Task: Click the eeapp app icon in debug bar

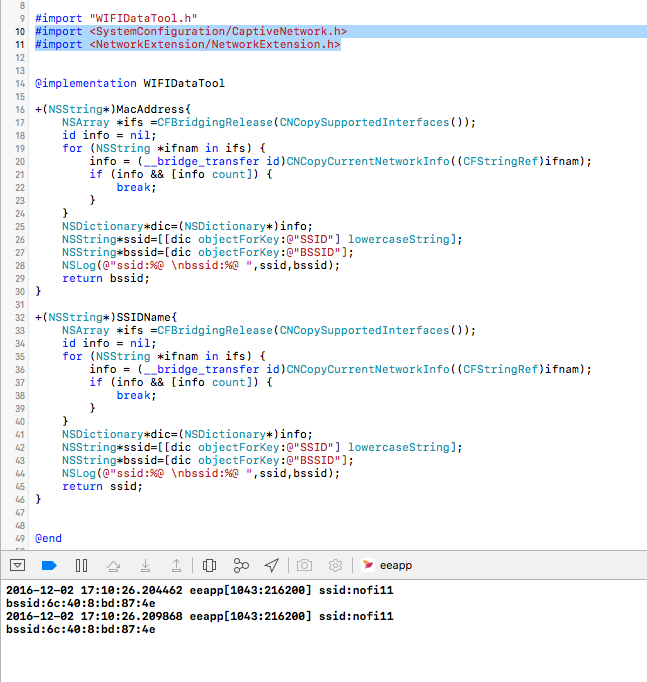Action: click(368, 565)
